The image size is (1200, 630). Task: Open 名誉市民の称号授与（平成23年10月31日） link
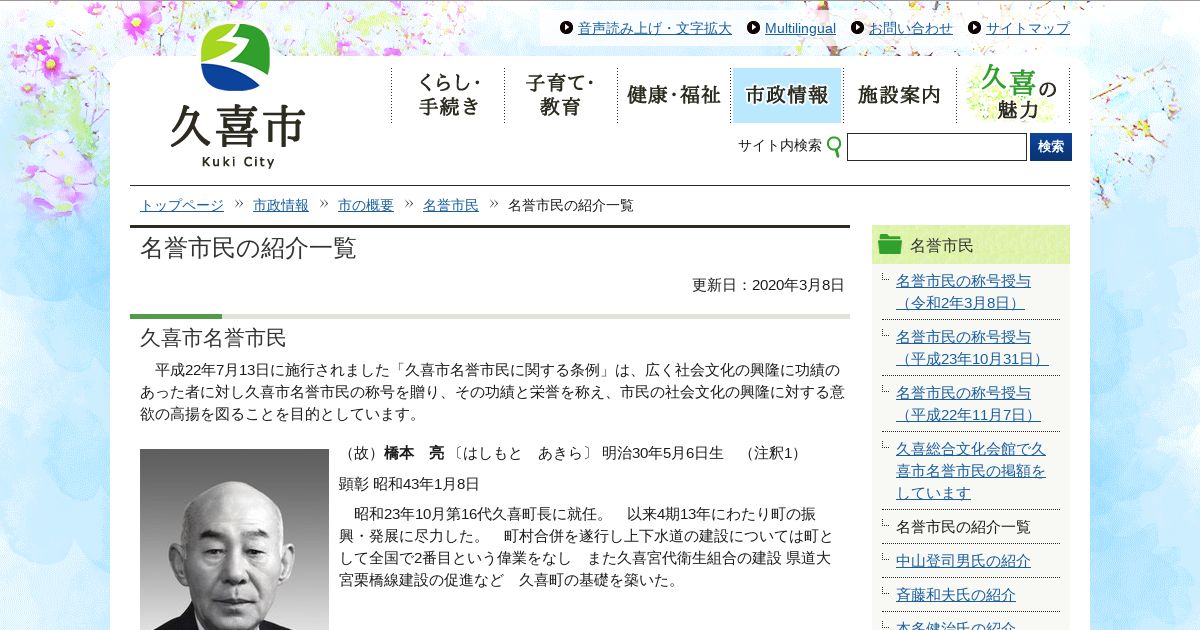pyautogui.click(x=972, y=347)
